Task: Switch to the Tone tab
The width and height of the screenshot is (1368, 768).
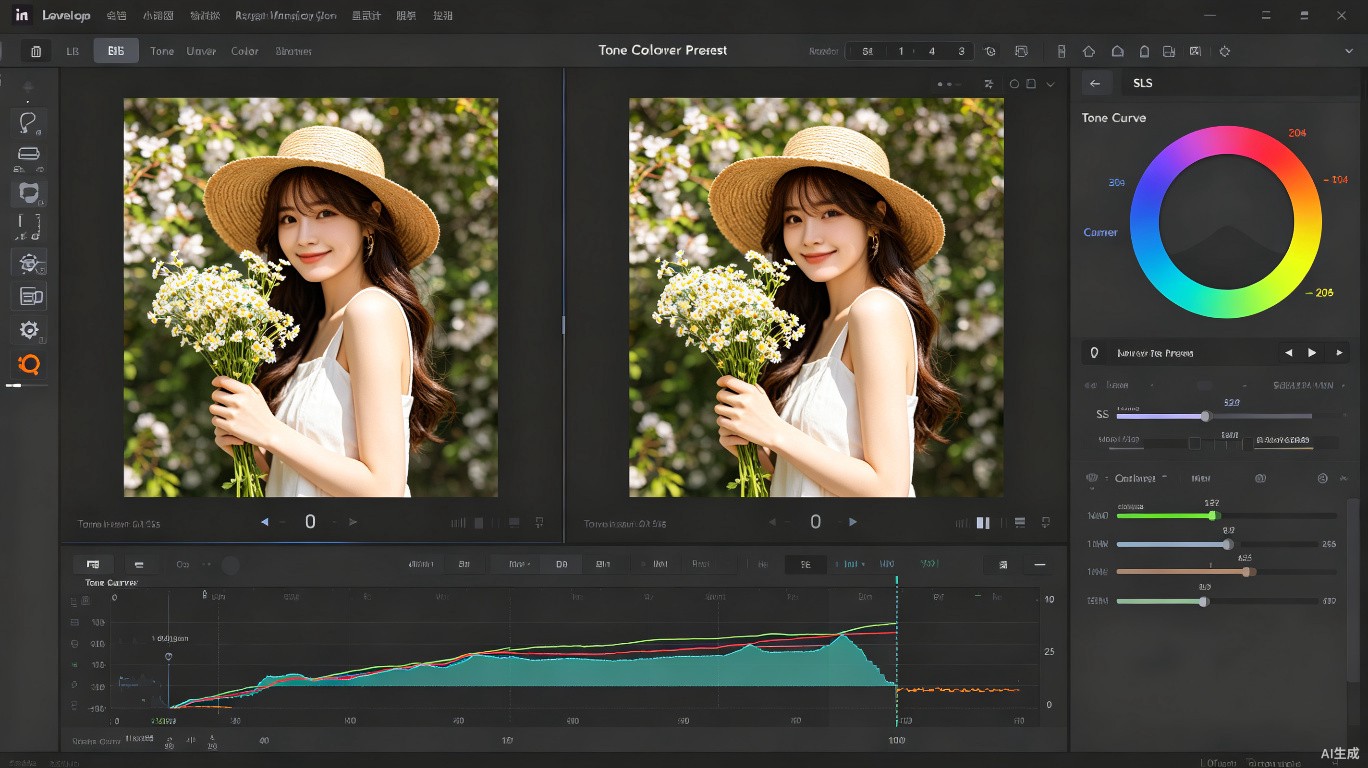Action: coord(162,51)
